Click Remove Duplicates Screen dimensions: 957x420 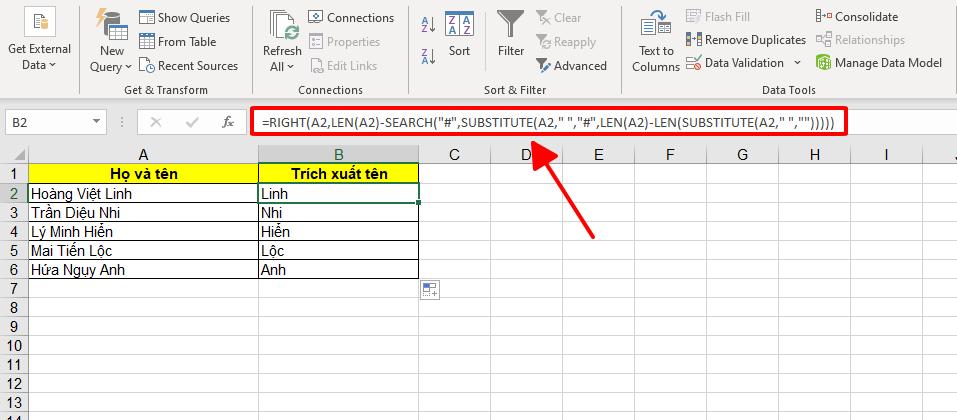point(746,40)
